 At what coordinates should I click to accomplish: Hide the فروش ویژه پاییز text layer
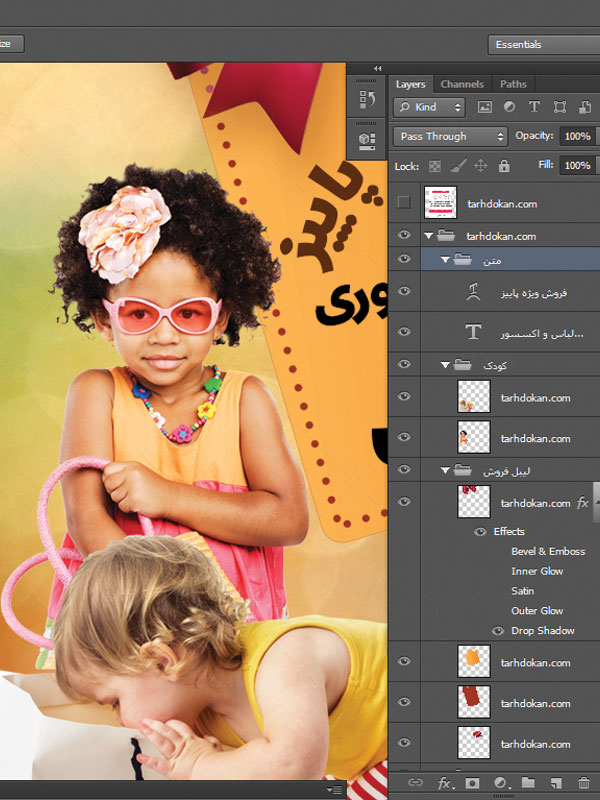[404, 291]
